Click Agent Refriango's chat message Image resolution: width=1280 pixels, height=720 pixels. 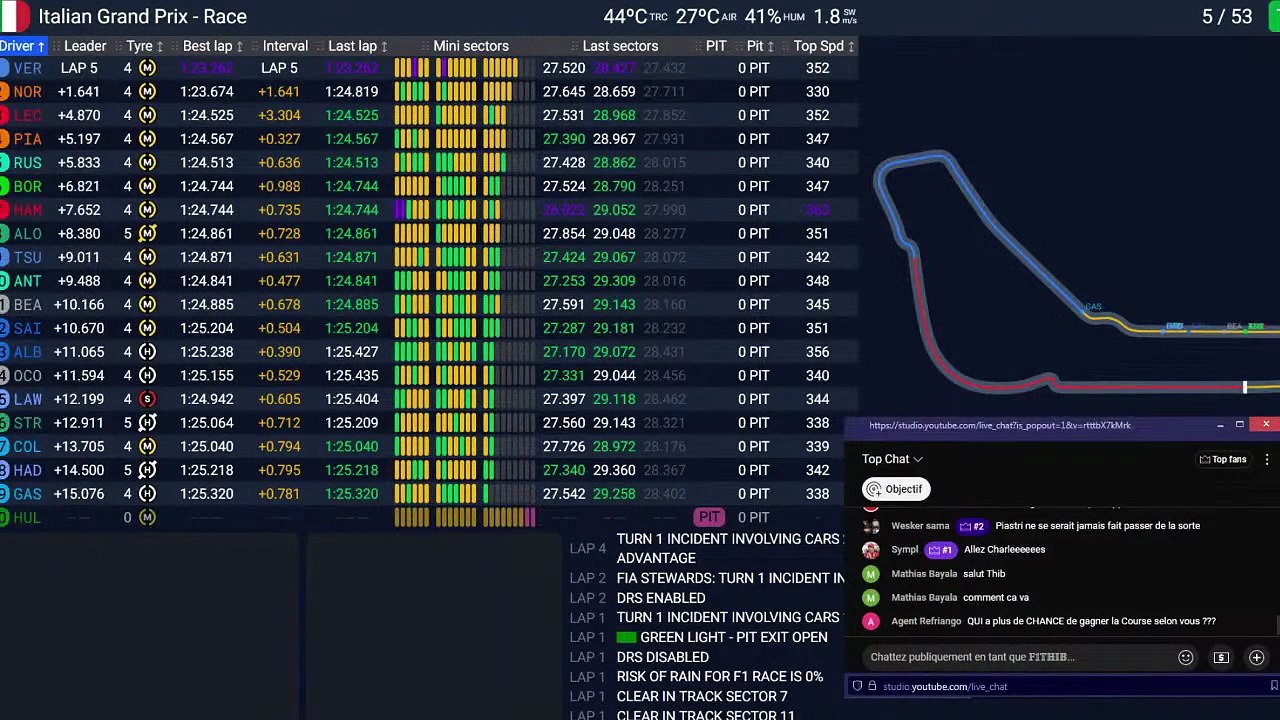1091,621
